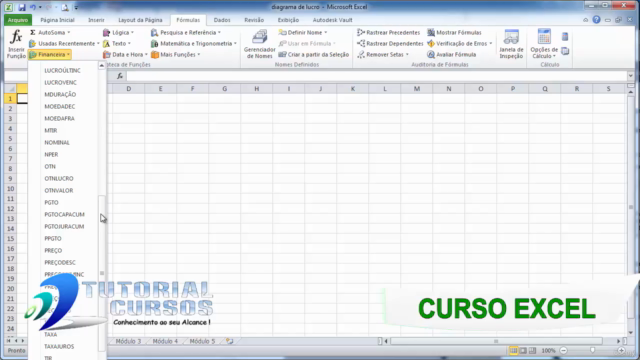Open Opções de Cálculo
Viewport: 640px width, 360px height.
click(x=544, y=44)
